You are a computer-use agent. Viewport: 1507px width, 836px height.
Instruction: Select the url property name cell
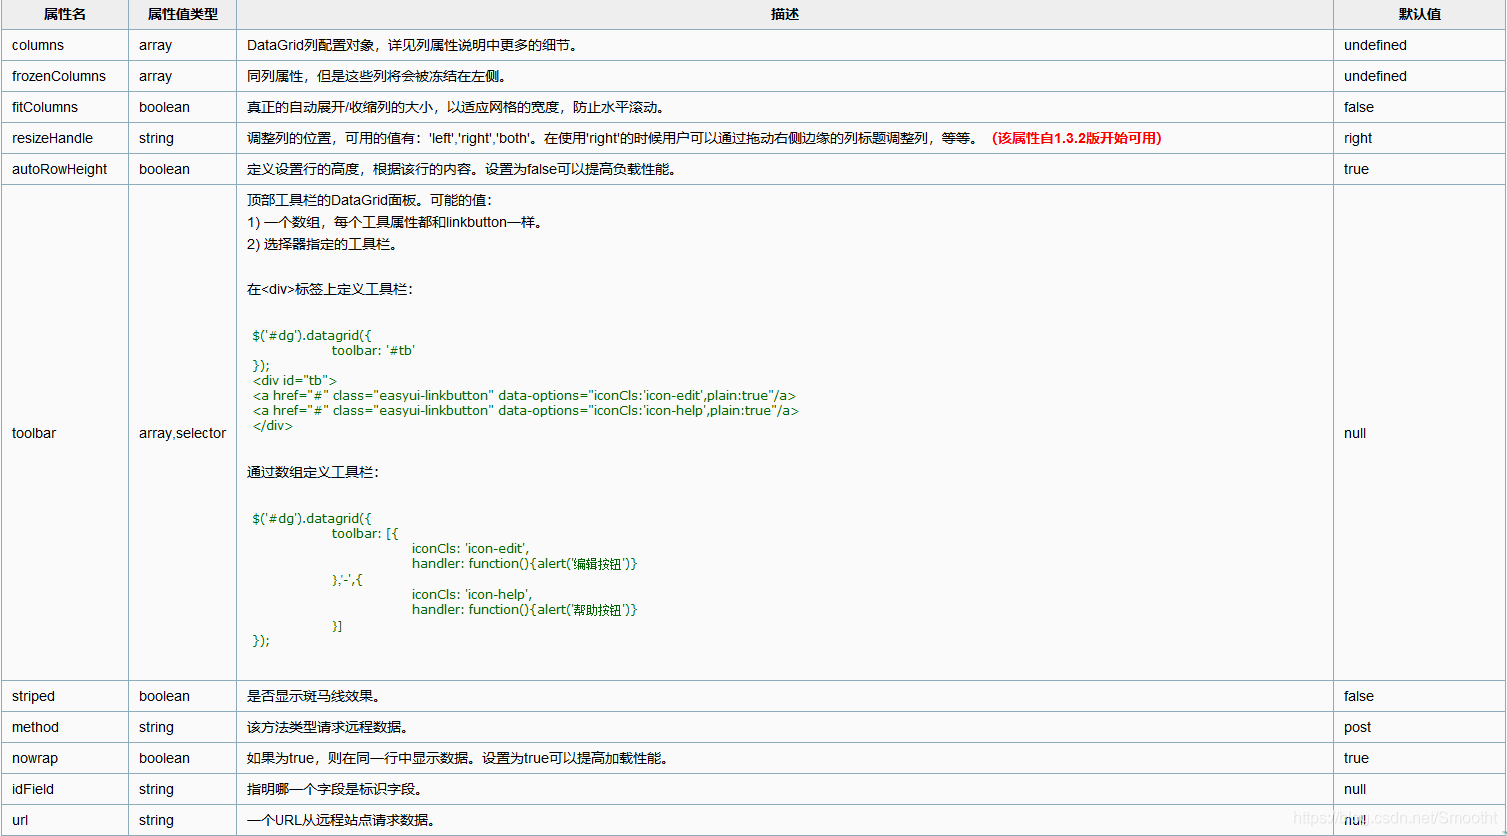tap(65, 820)
